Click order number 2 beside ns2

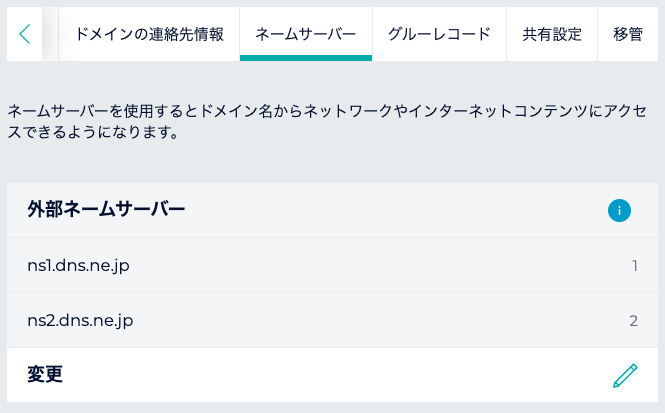click(634, 321)
